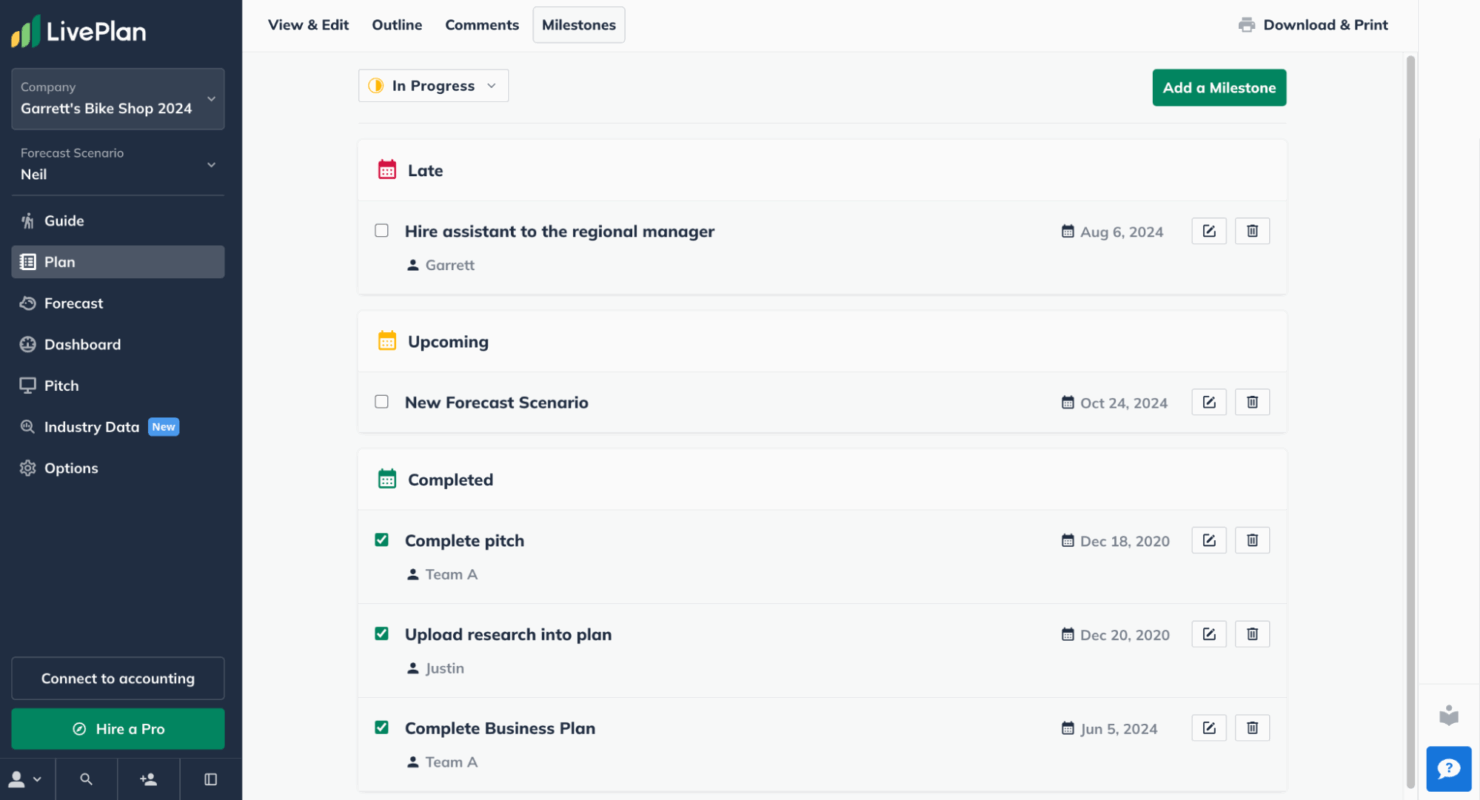The image size is (1480, 800).
Task: Open Dashboard in the sidebar
Action: (x=118, y=344)
